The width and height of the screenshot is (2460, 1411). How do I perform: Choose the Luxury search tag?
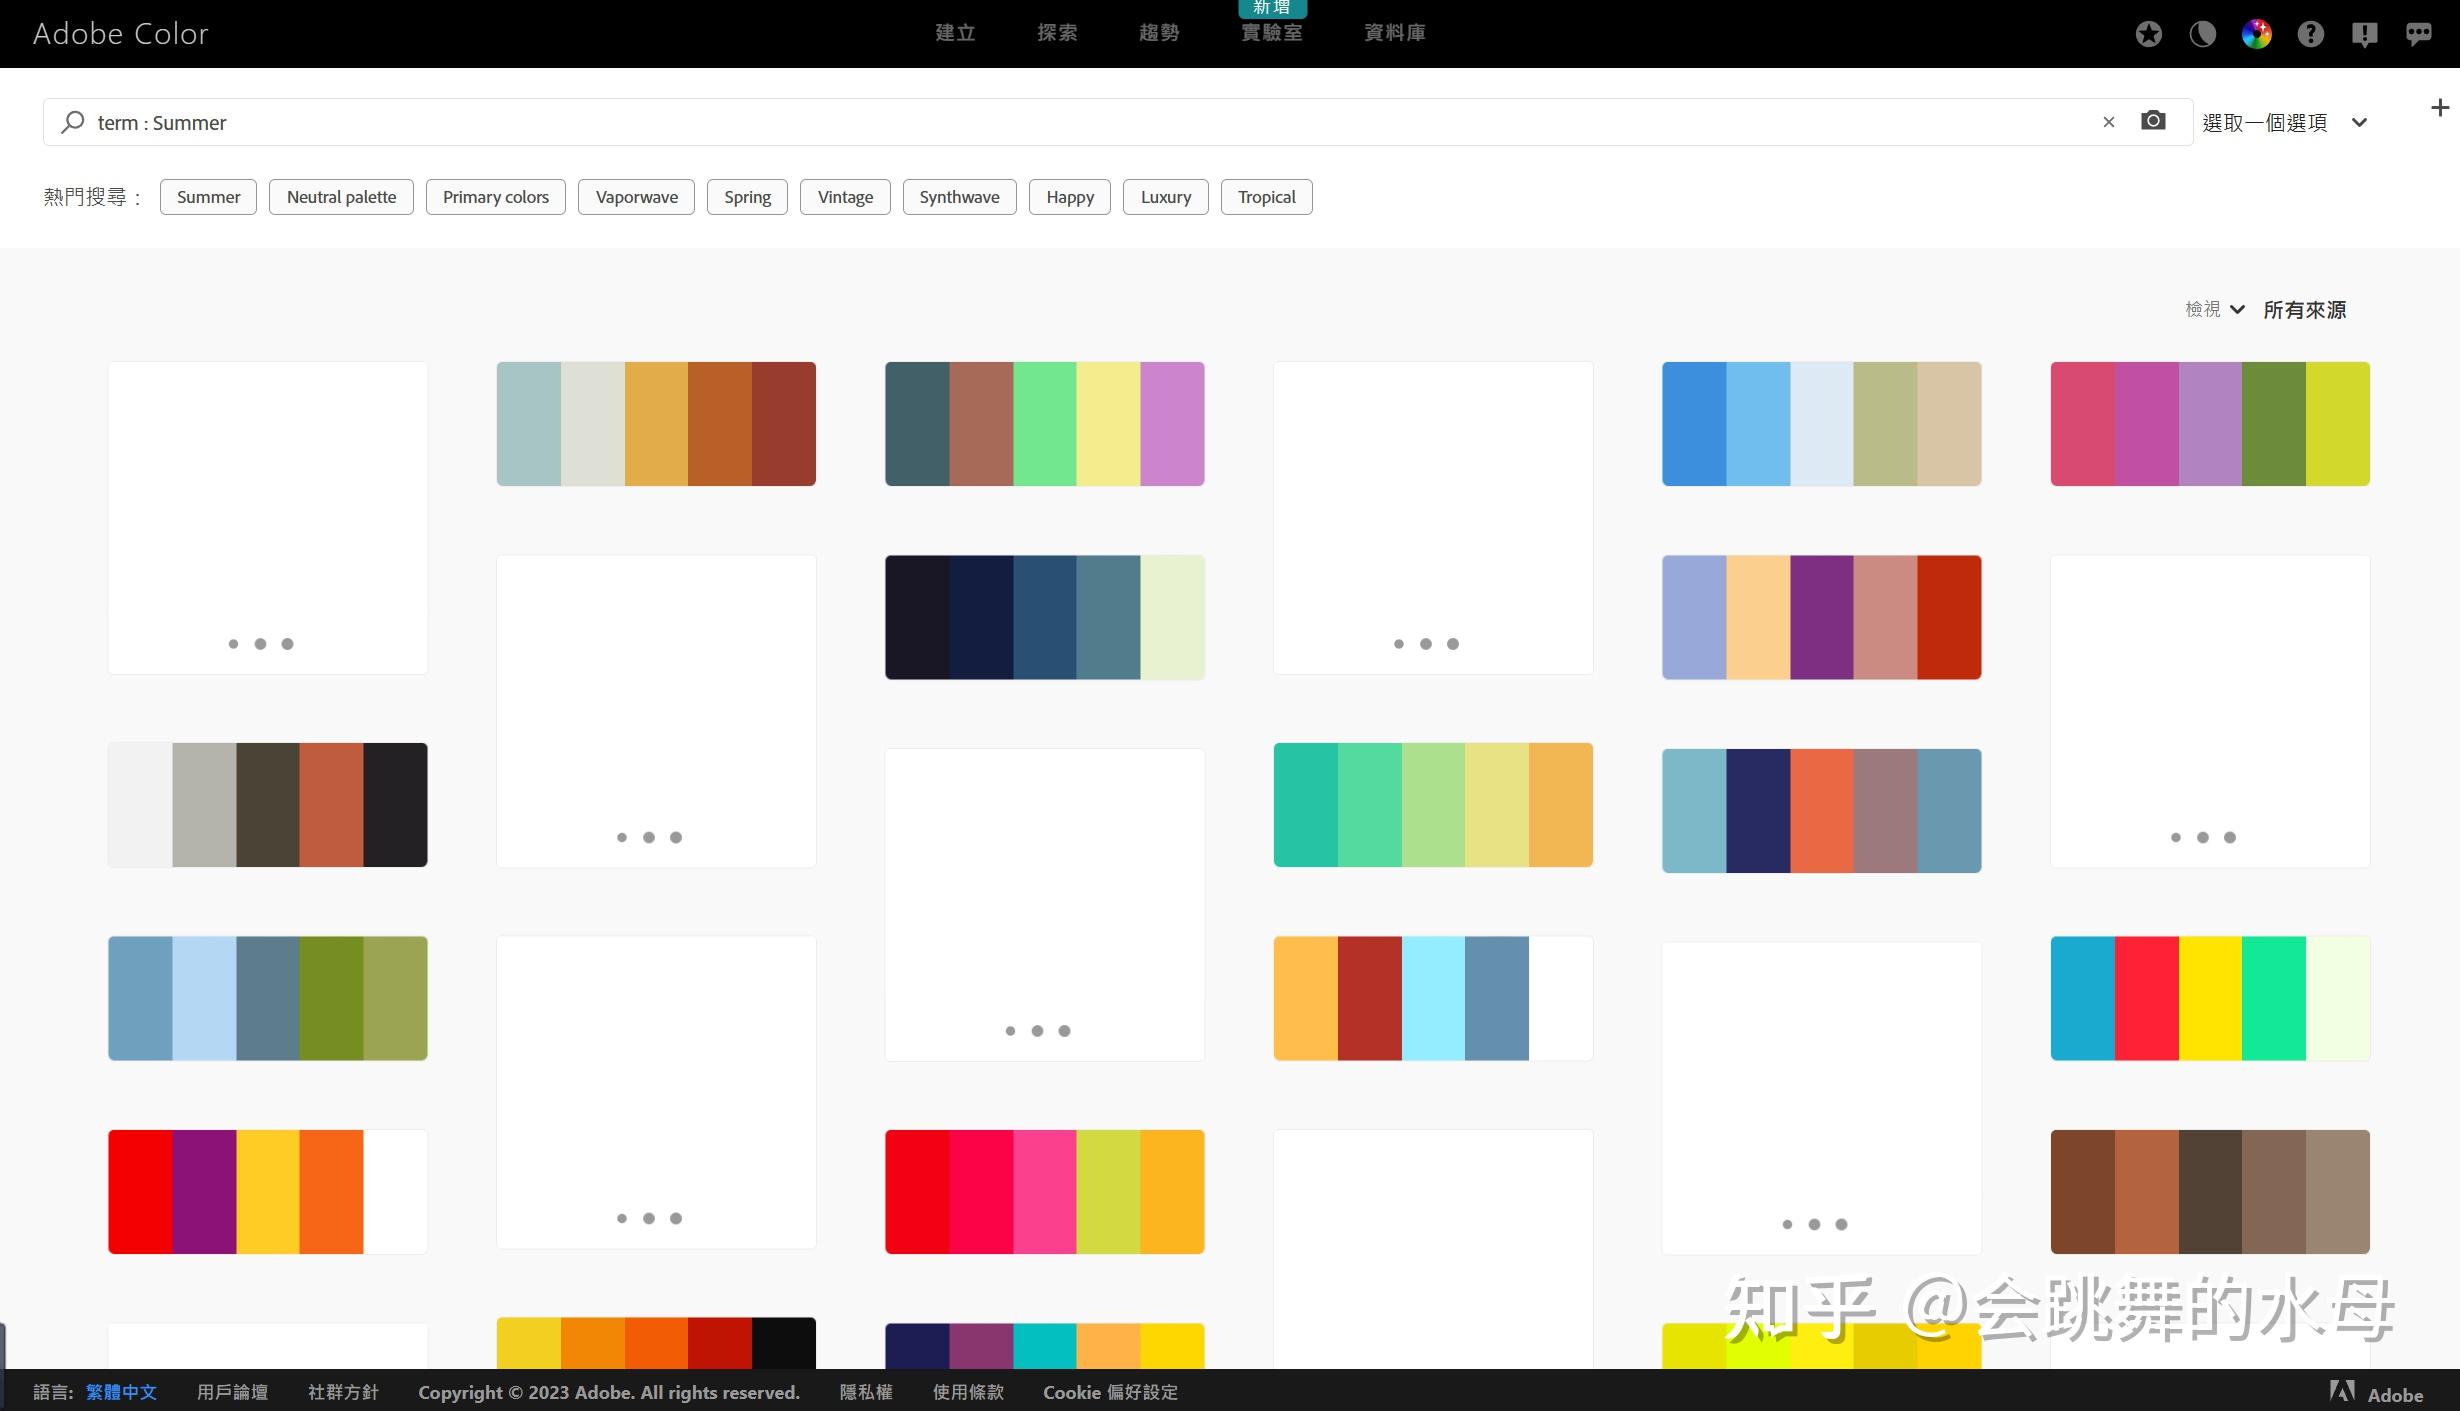click(1165, 197)
